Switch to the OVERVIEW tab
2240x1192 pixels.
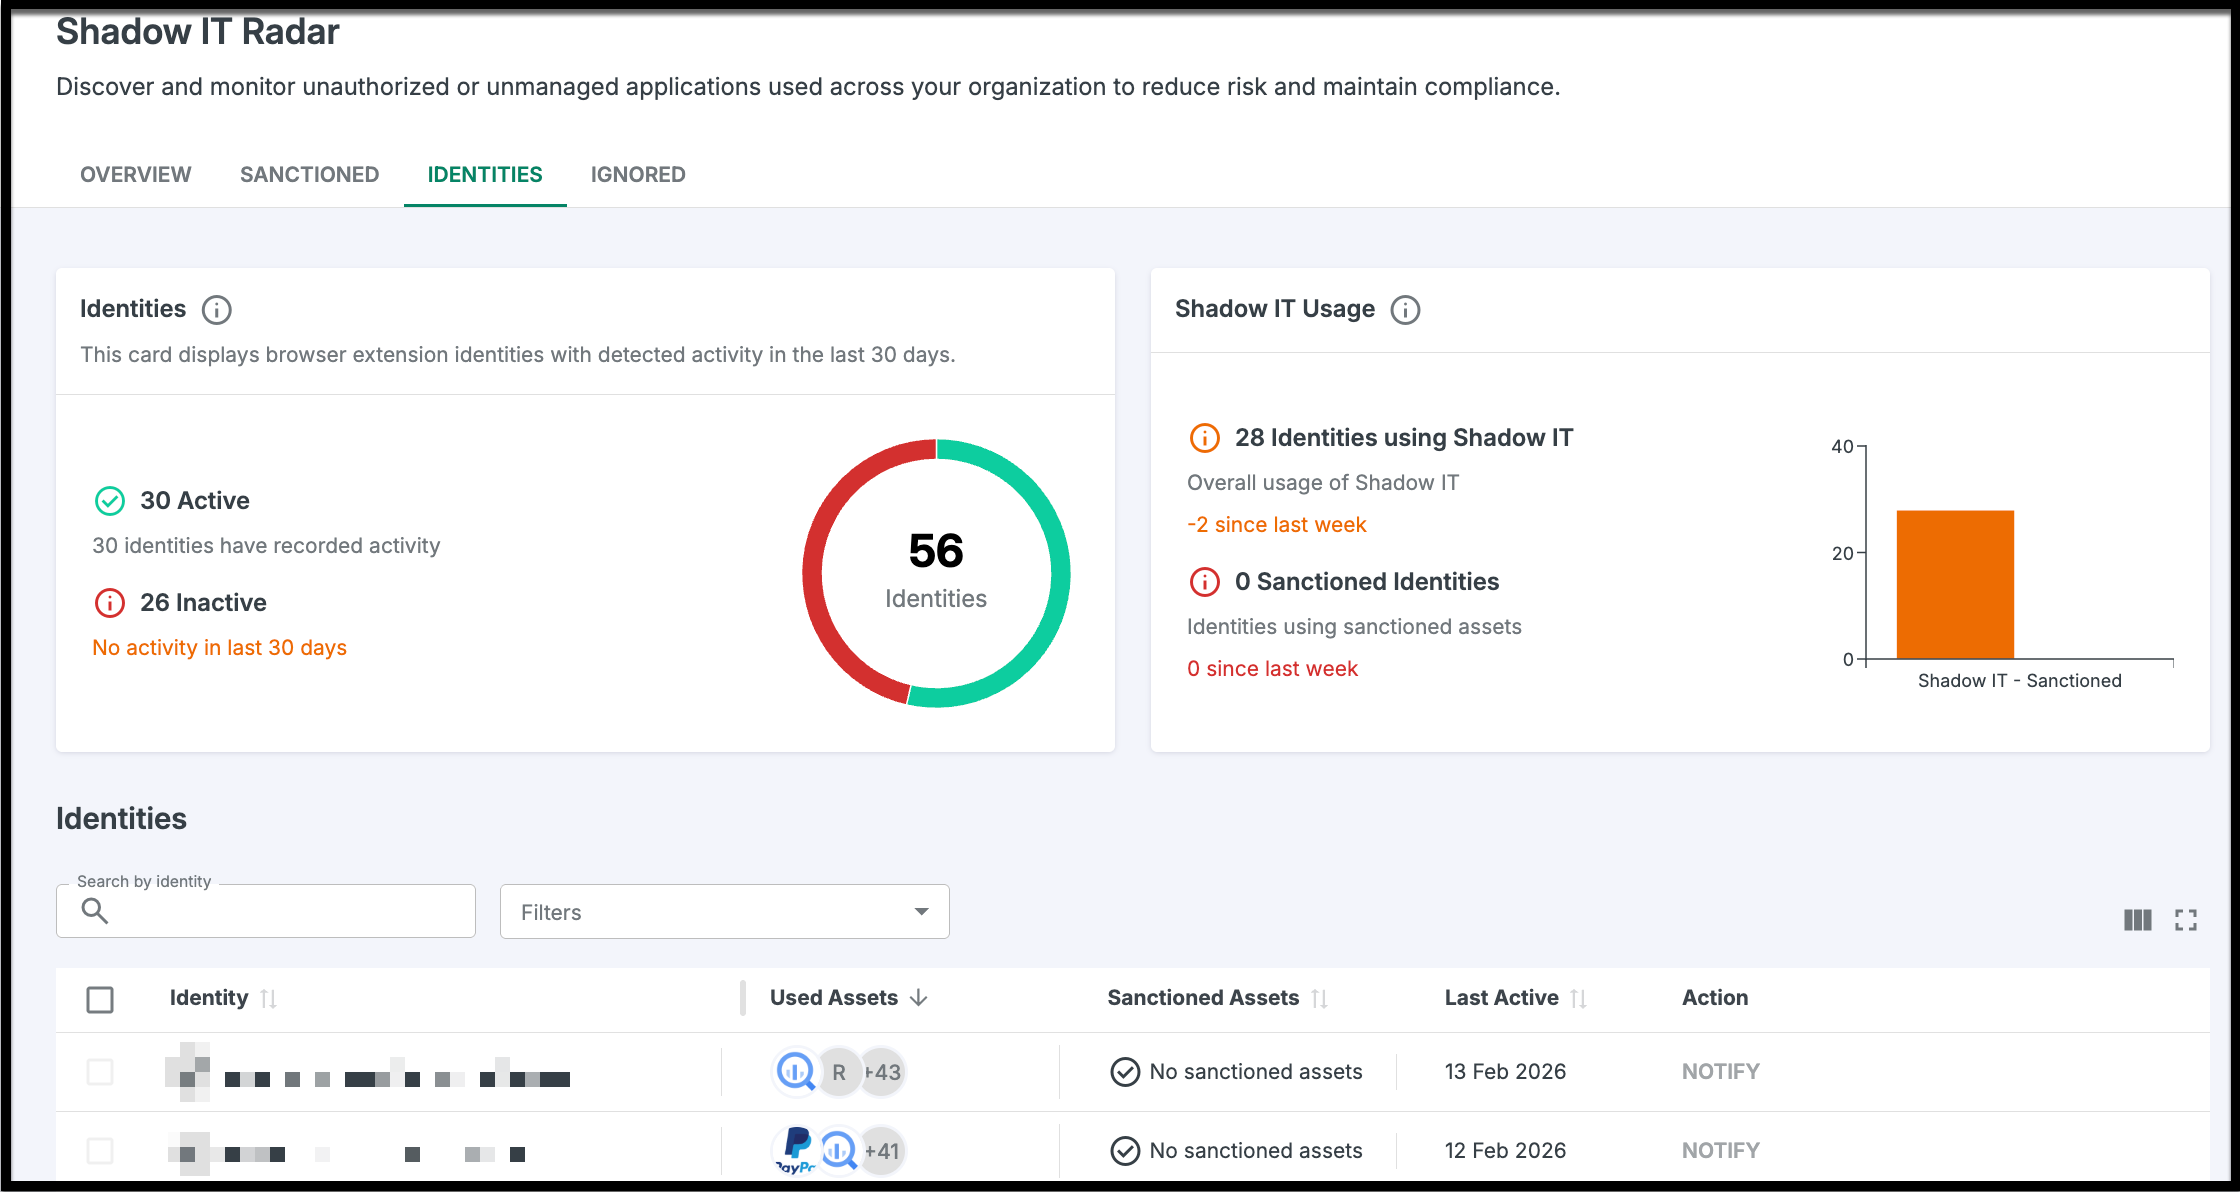click(x=136, y=175)
